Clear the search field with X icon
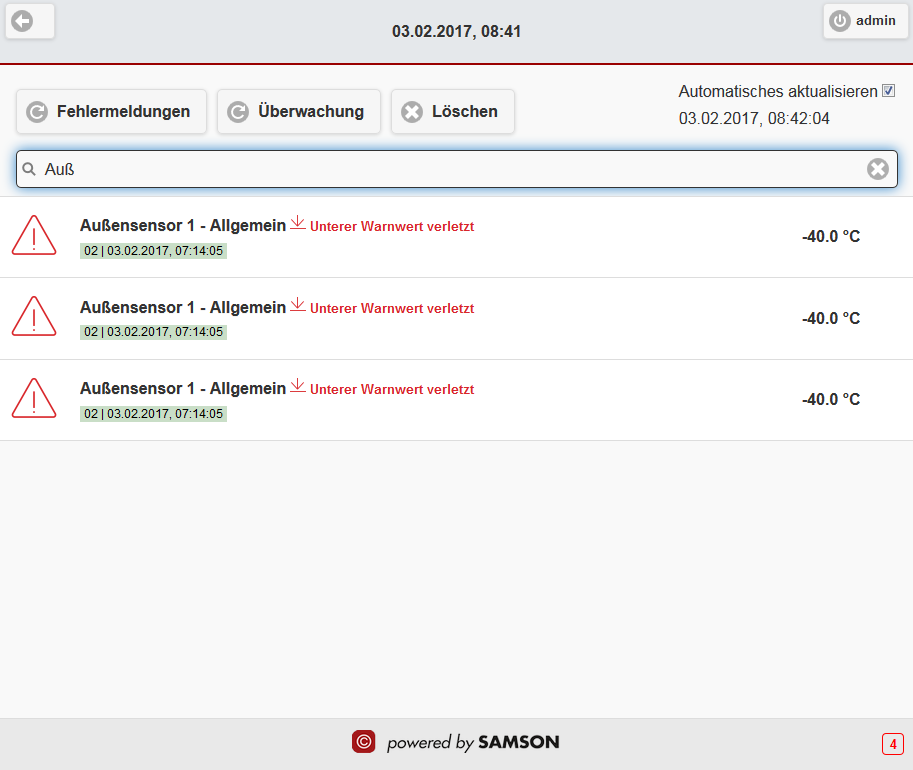Screen dimensions: 913x770 coord(877,169)
